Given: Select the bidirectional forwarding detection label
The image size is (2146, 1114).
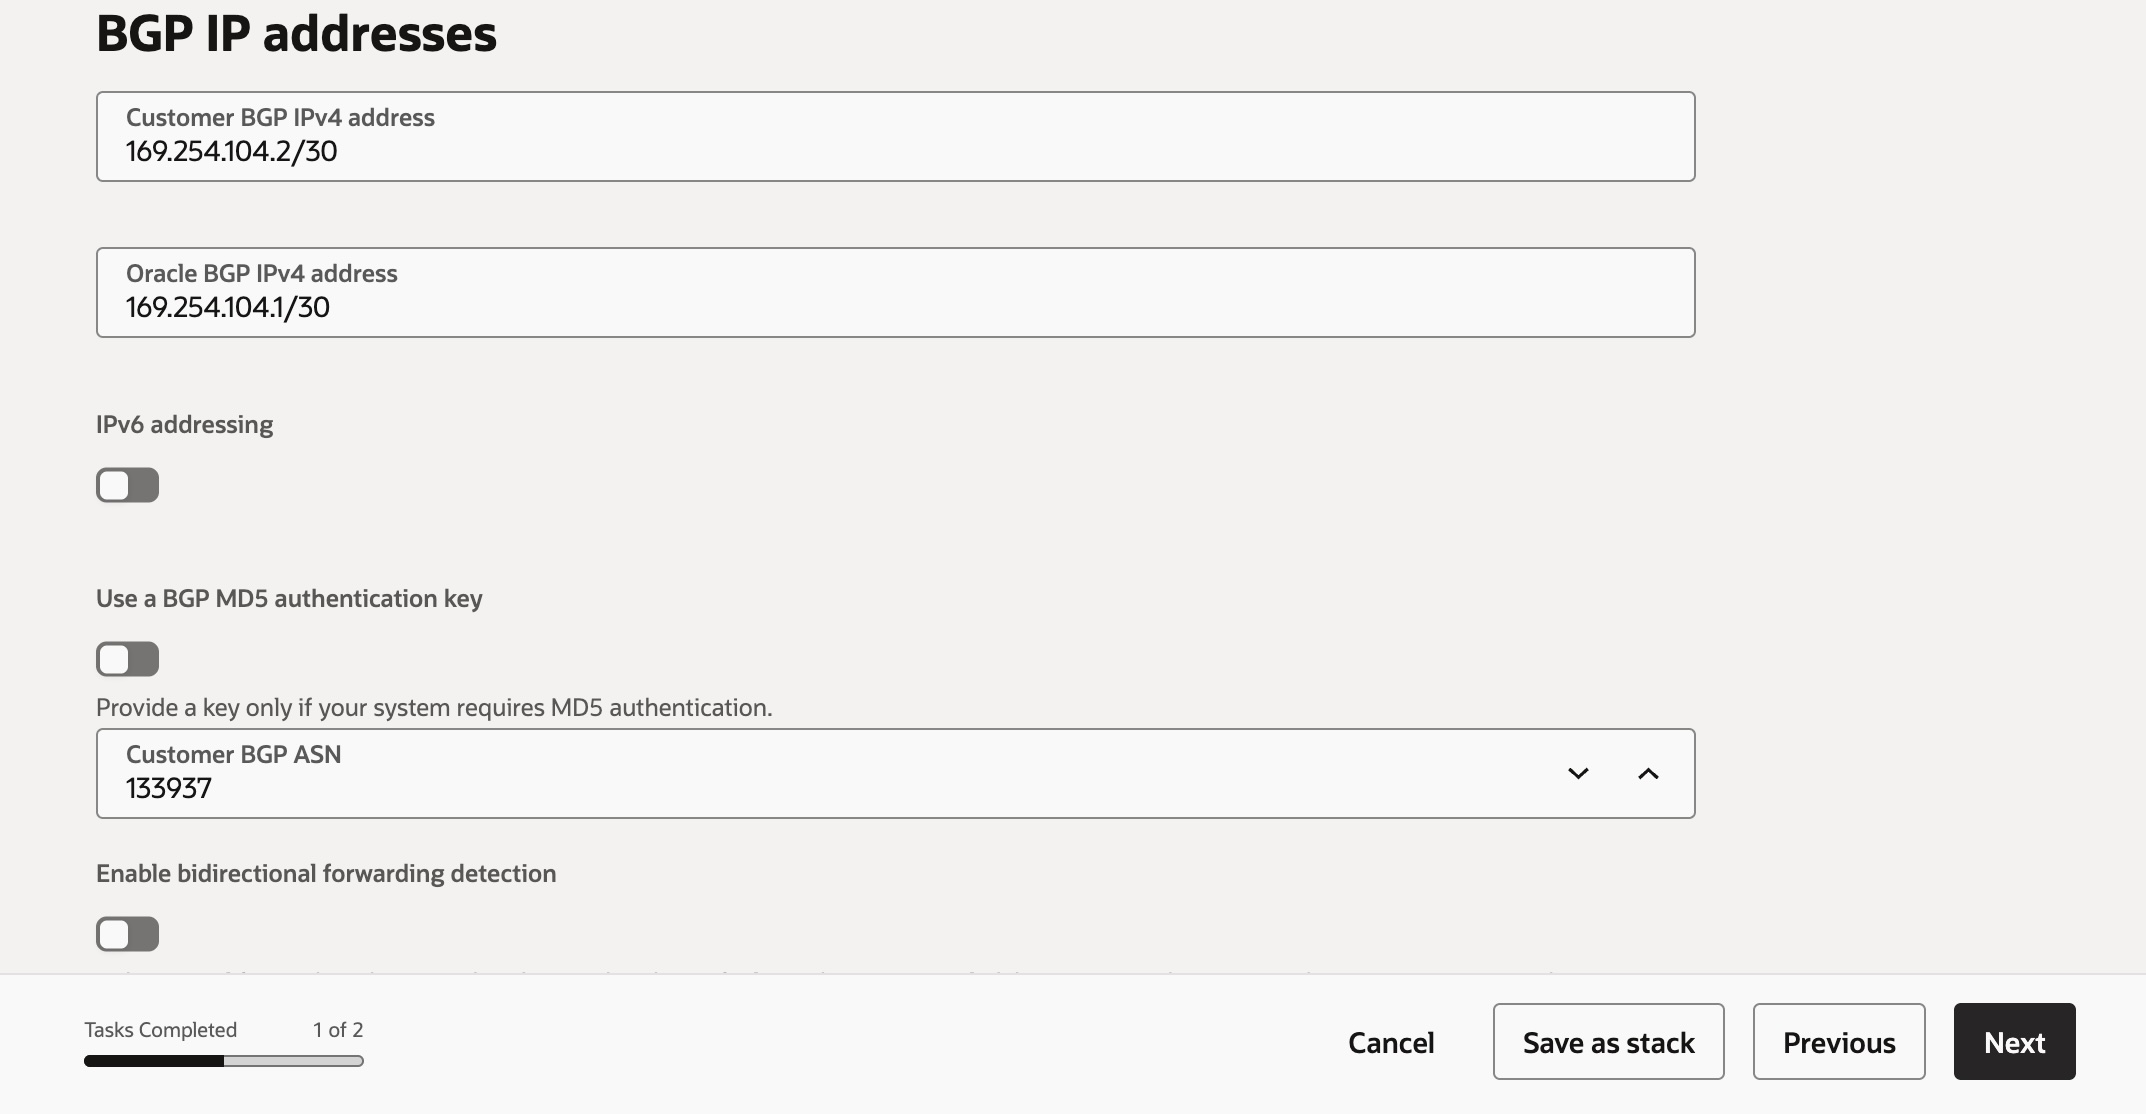Looking at the screenshot, I should point(325,872).
